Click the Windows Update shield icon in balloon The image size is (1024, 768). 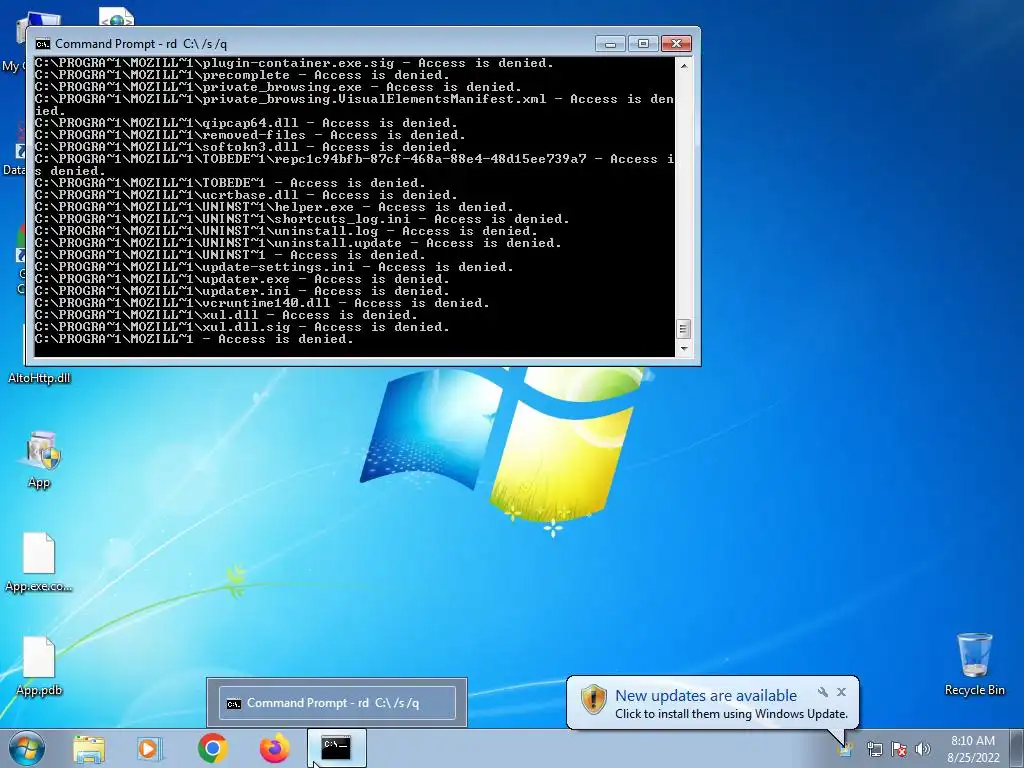click(594, 699)
